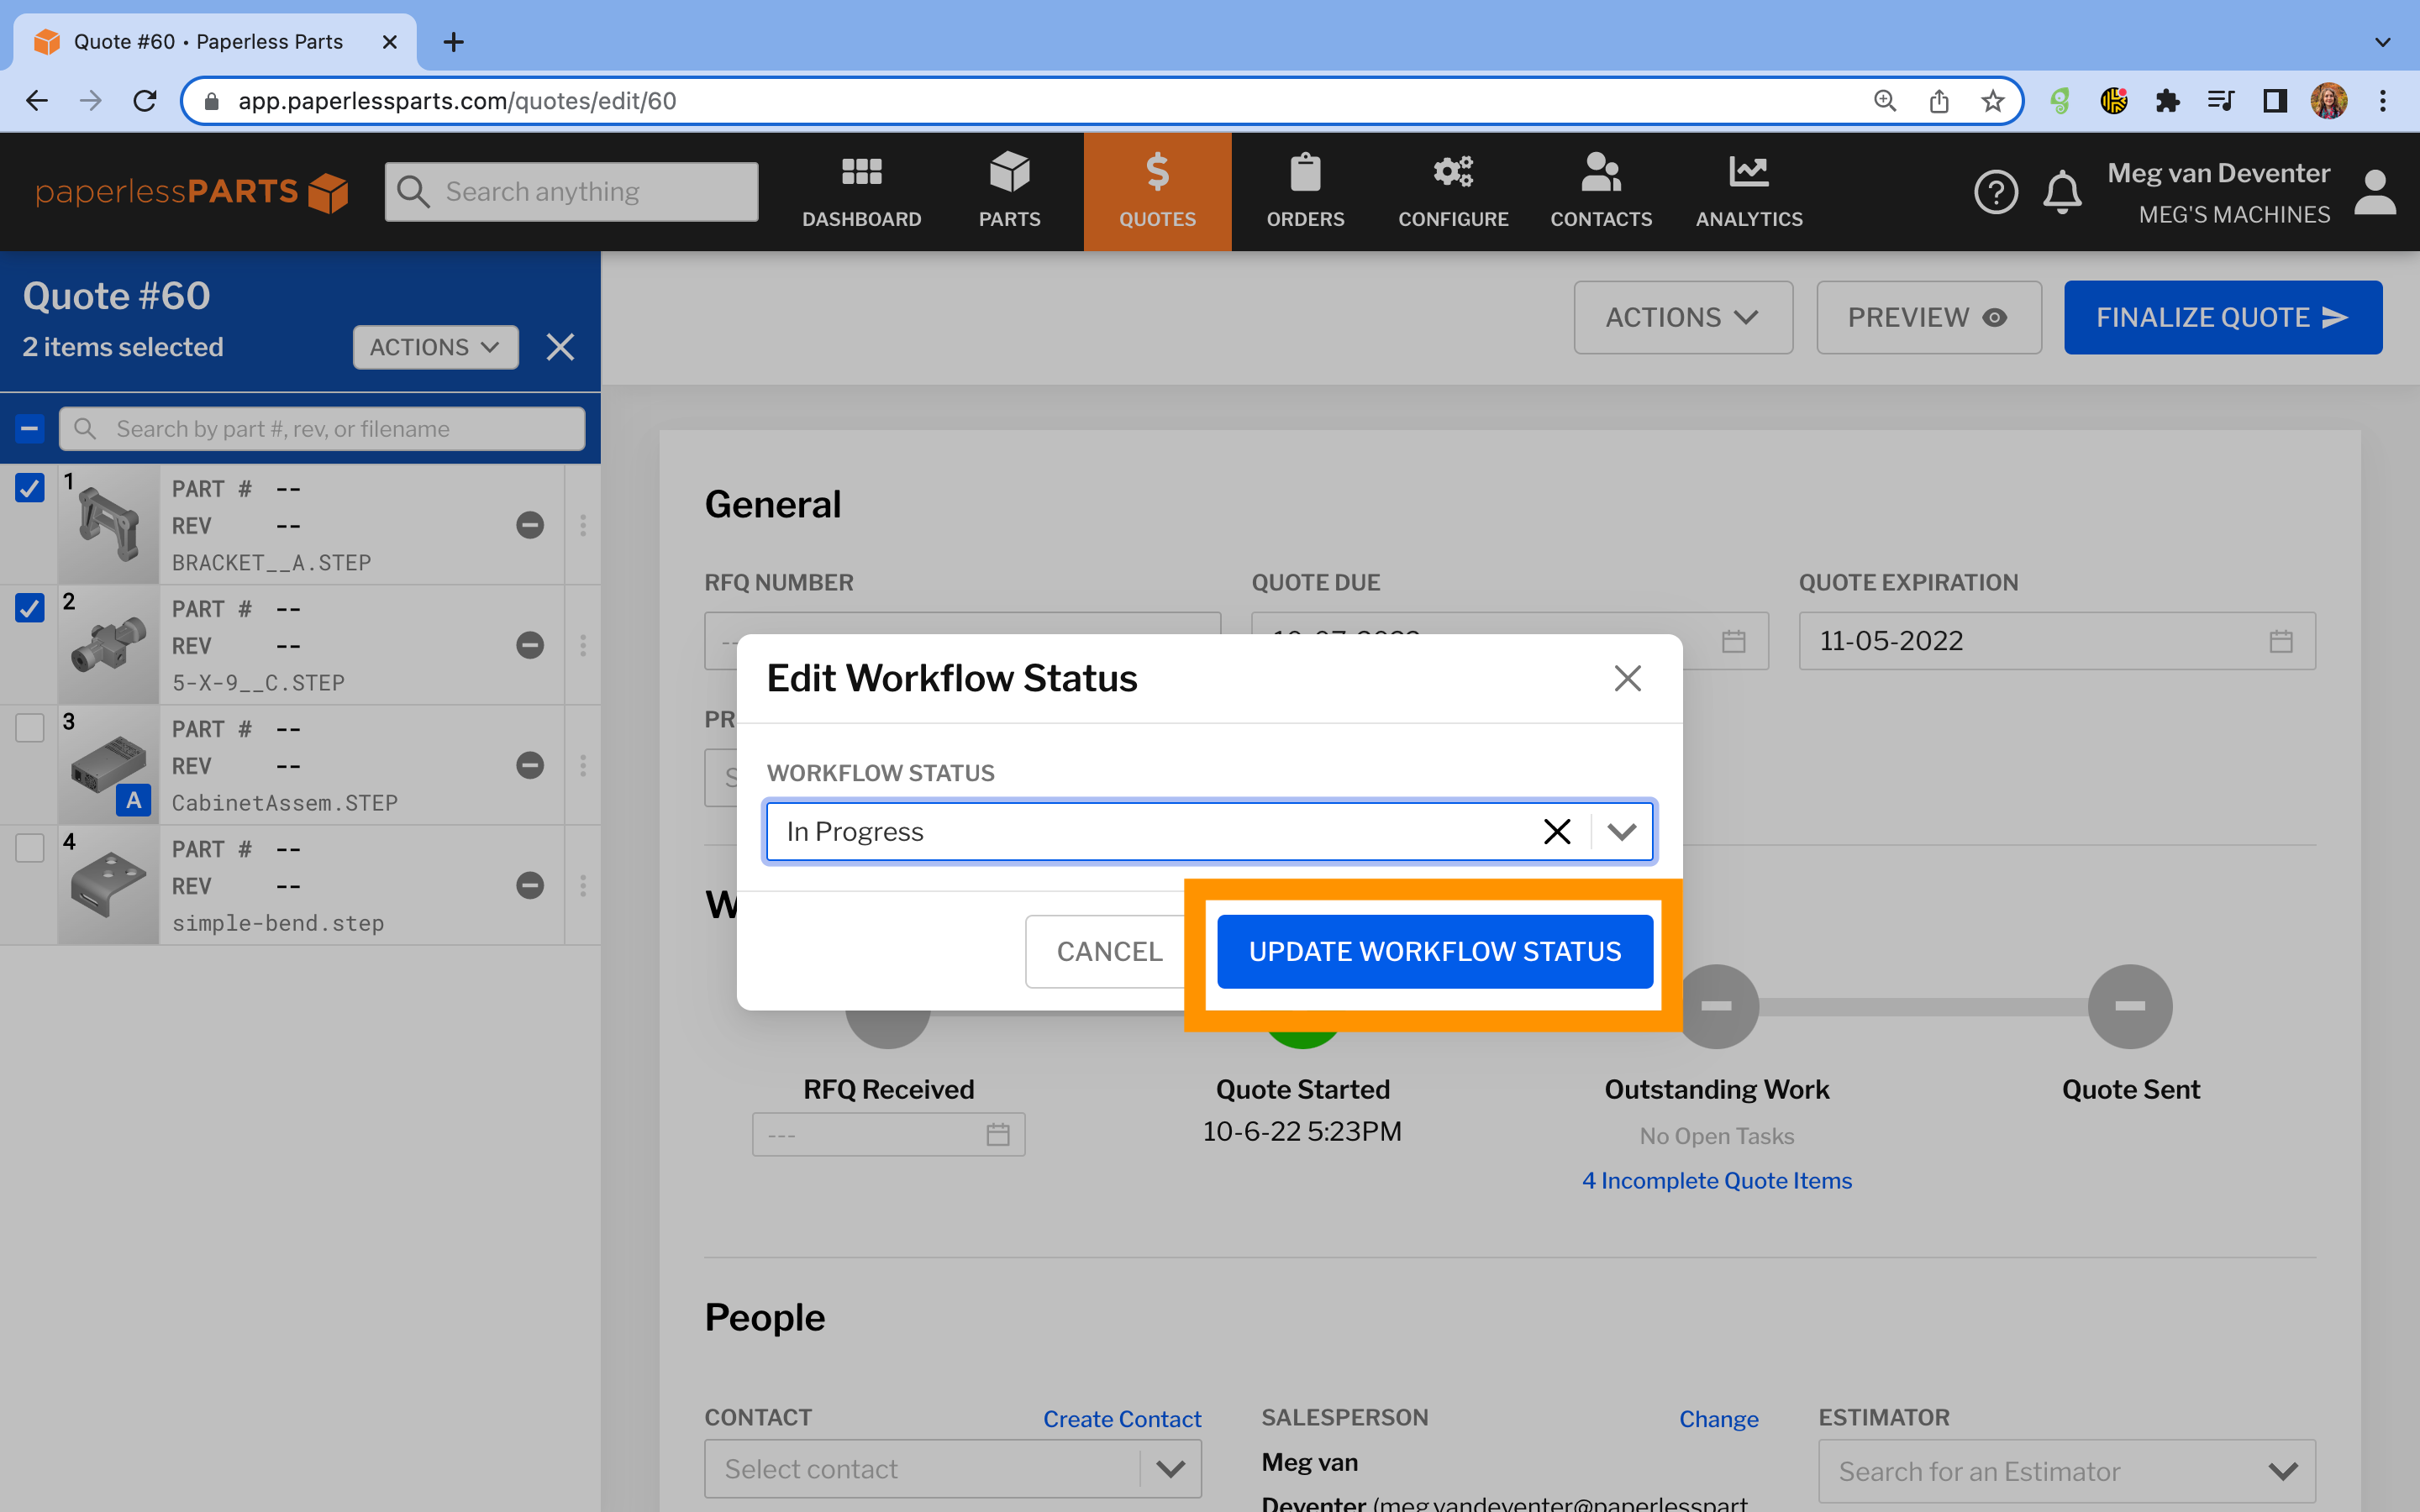The height and width of the screenshot is (1512, 2420).
Task: Open the Contacts section
Action: pyautogui.click(x=1601, y=192)
